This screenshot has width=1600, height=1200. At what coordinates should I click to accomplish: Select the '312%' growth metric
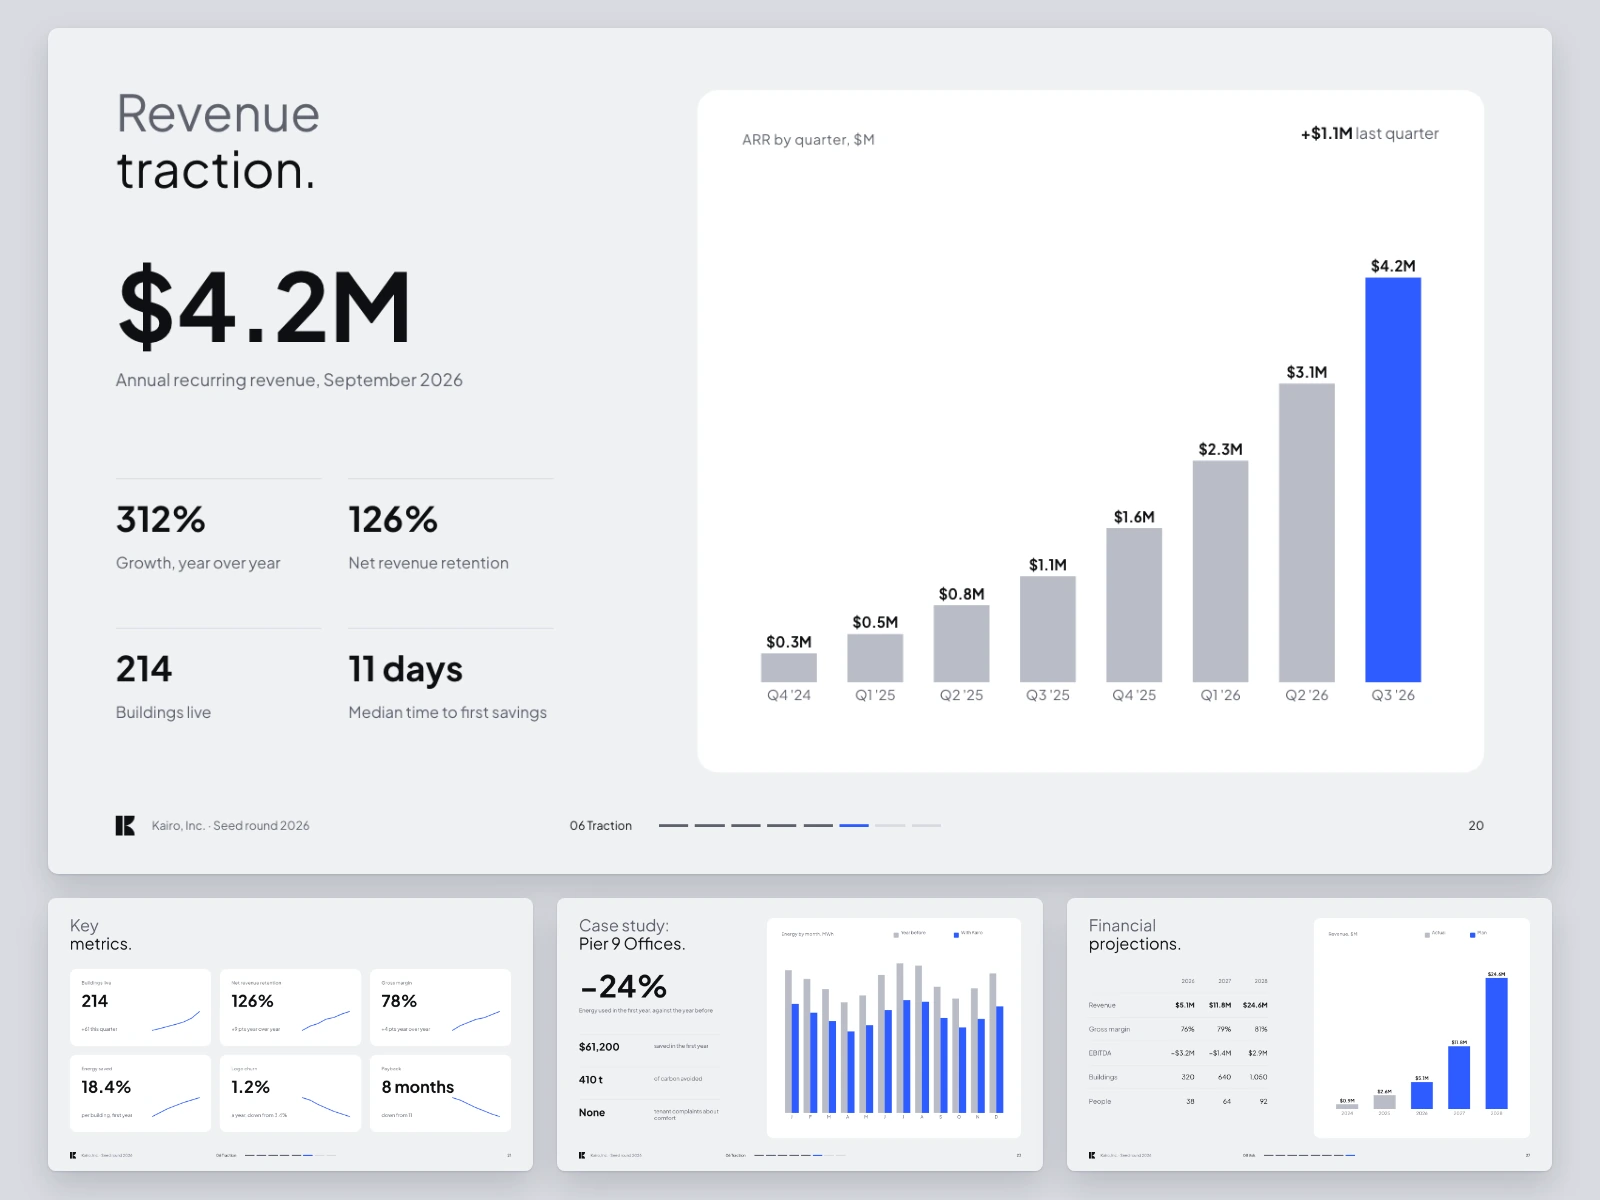pos(161,520)
